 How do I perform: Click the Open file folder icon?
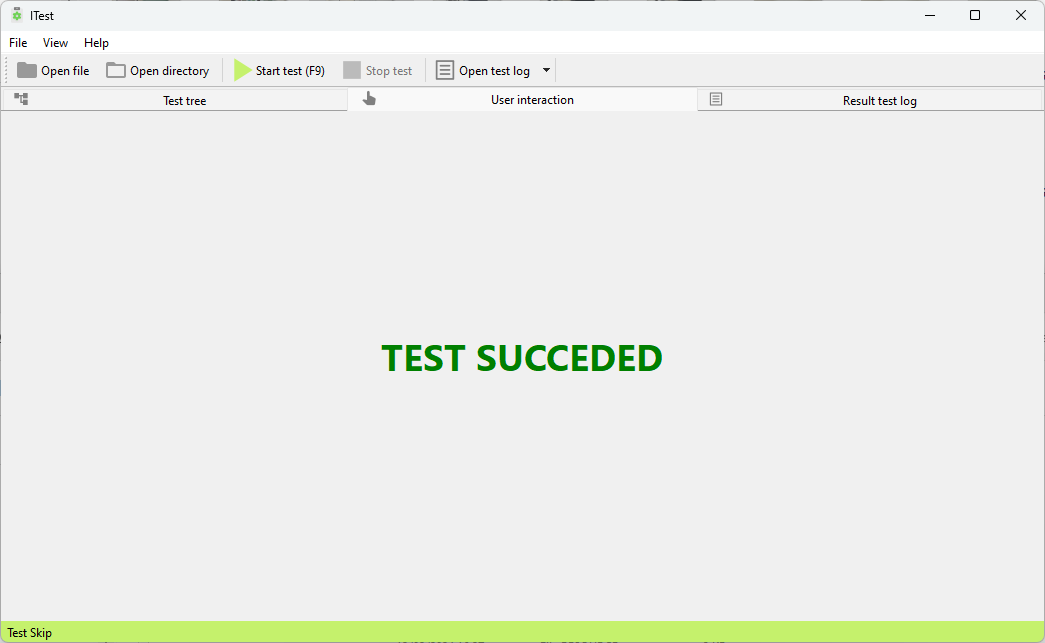[27, 70]
